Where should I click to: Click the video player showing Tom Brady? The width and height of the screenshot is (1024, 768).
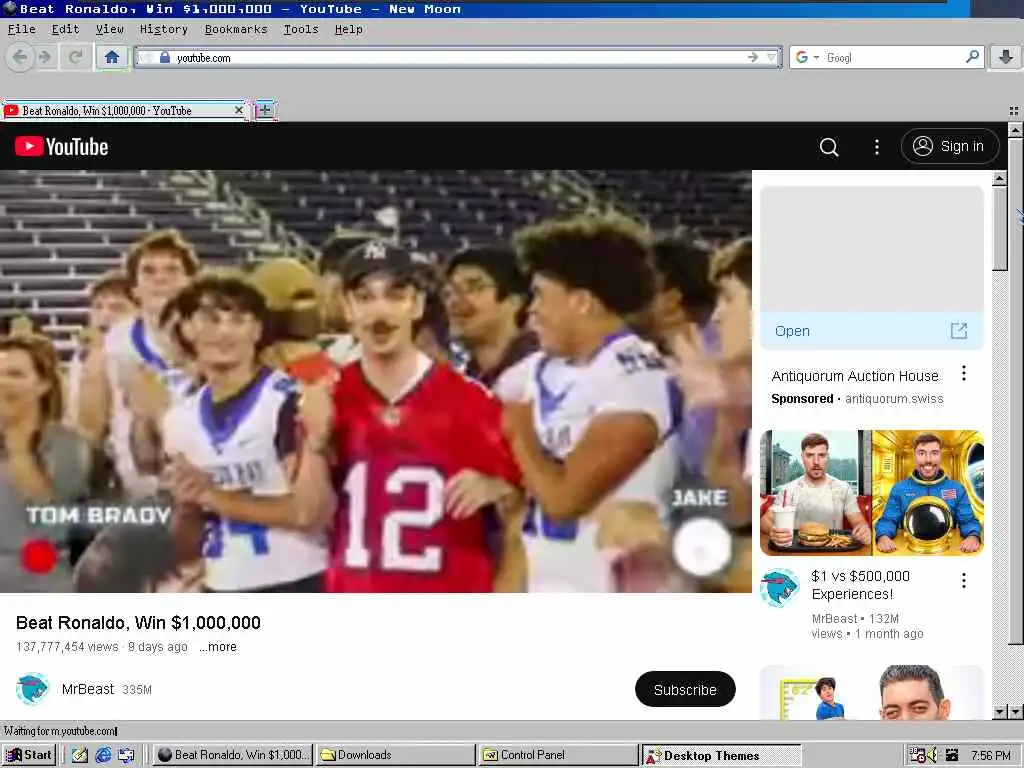(x=376, y=381)
